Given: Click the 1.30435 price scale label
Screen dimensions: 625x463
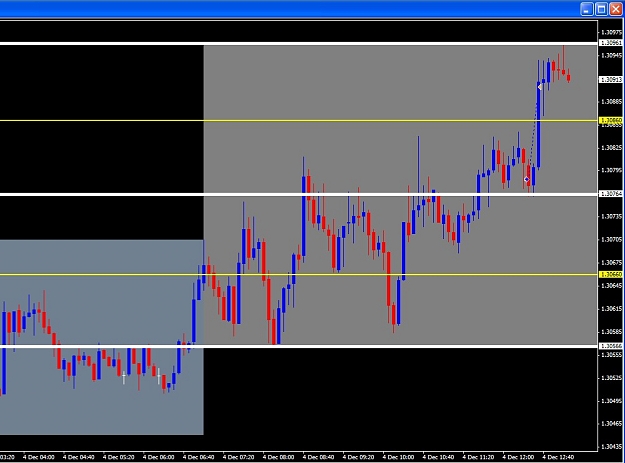Looking at the screenshot, I should (611, 447).
